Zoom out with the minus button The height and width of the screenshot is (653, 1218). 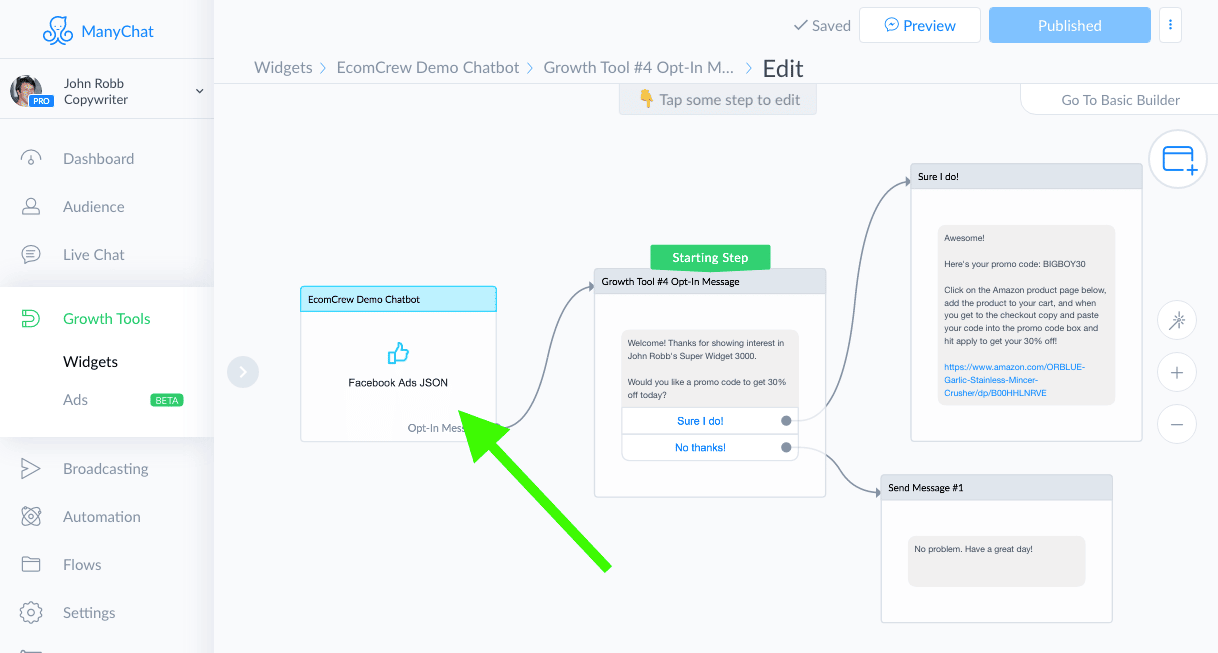point(1177,425)
